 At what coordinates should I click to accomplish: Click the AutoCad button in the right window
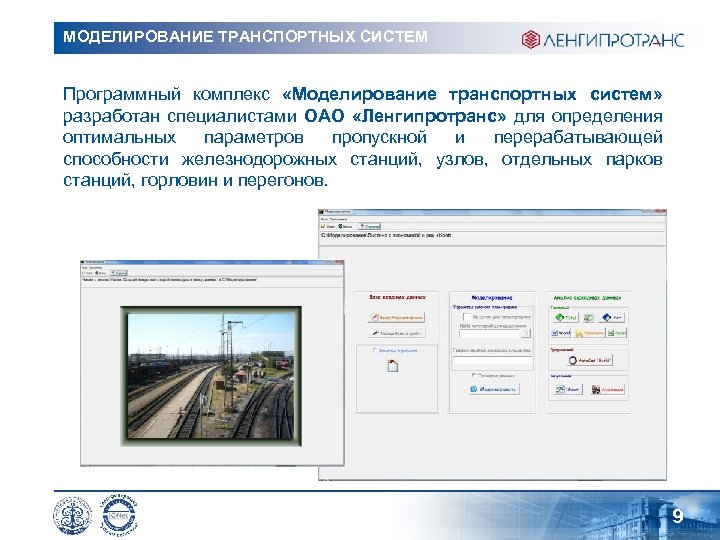pyautogui.click(x=590, y=360)
